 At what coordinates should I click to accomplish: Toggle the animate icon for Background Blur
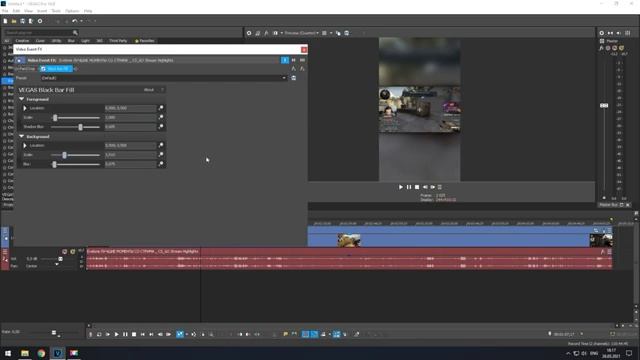tap(161, 164)
